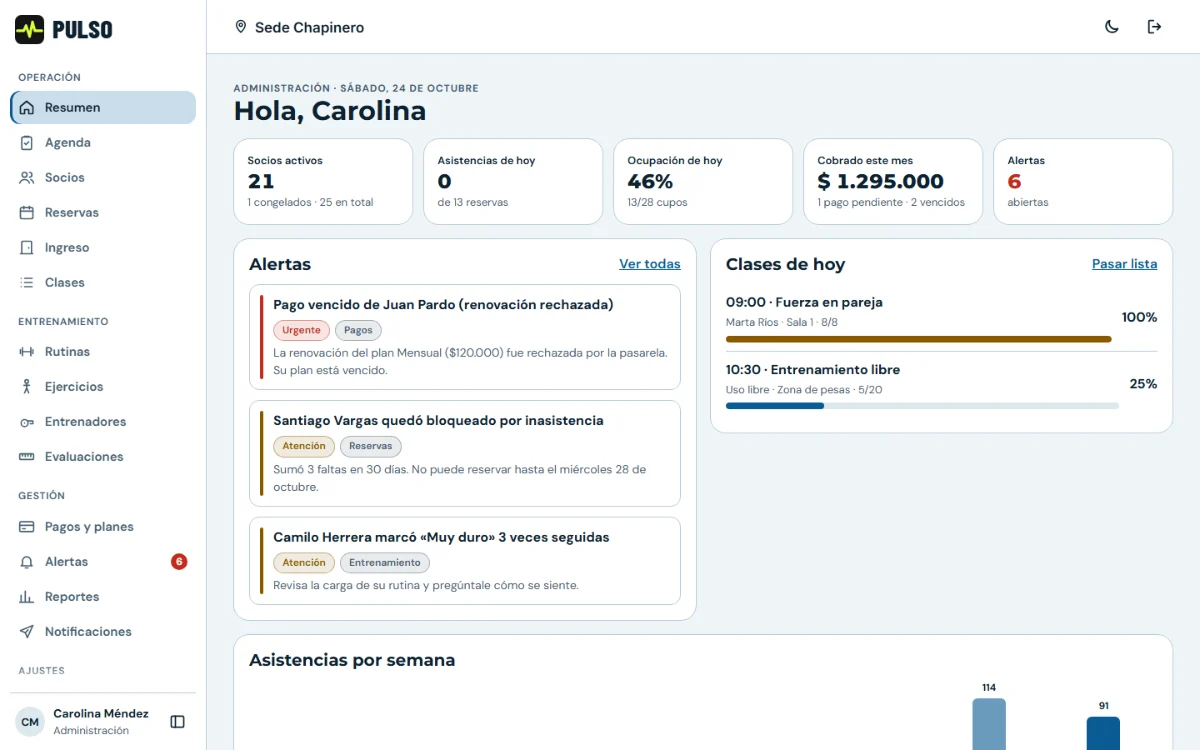The width and height of the screenshot is (1200, 750).
Task: Collapse the sidebar using the panel icon
Action: pos(177,722)
